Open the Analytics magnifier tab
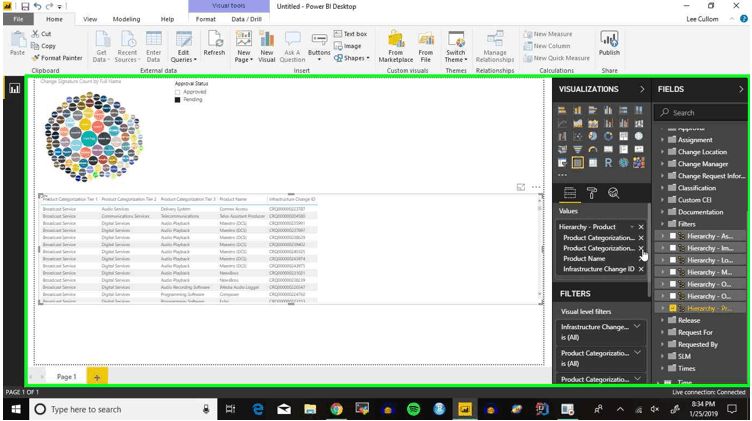Screen dimensions: 752x421 (x=613, y=193)
